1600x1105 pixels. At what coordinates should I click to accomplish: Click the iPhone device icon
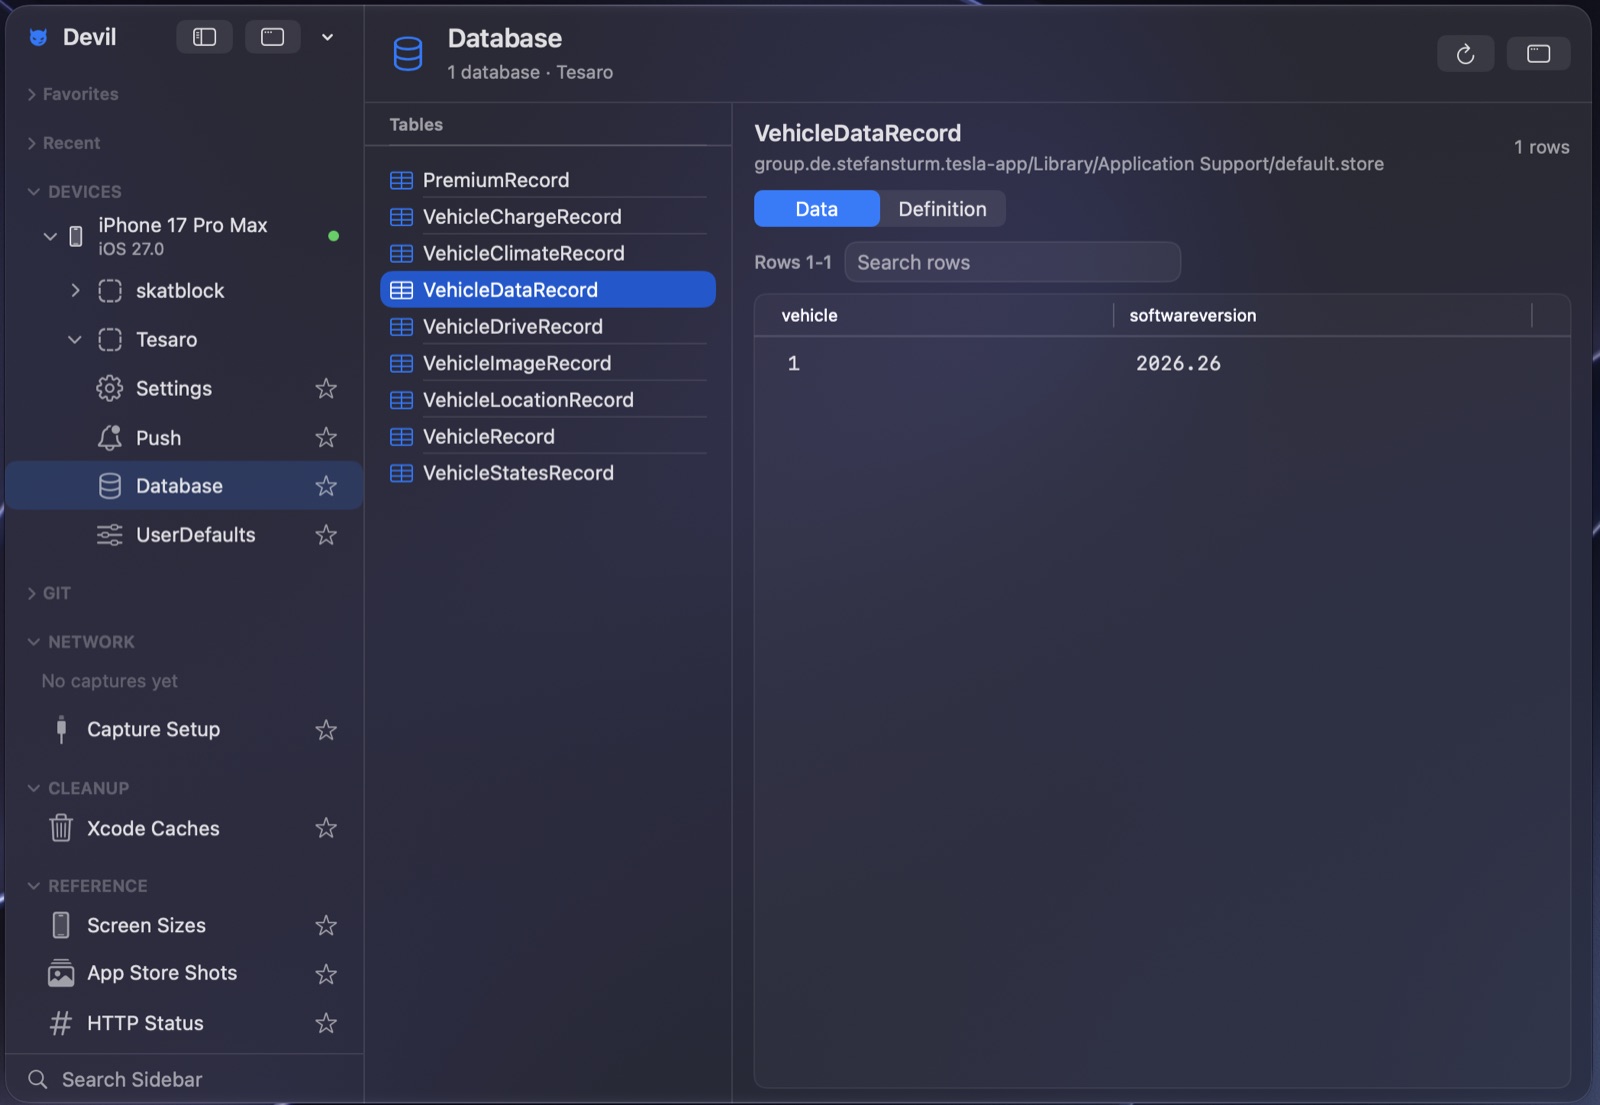coord(75,236)
